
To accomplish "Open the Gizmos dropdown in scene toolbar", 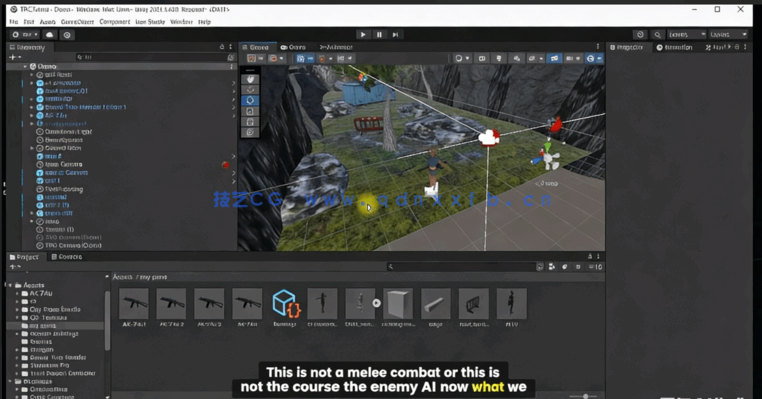I will 593,58.
